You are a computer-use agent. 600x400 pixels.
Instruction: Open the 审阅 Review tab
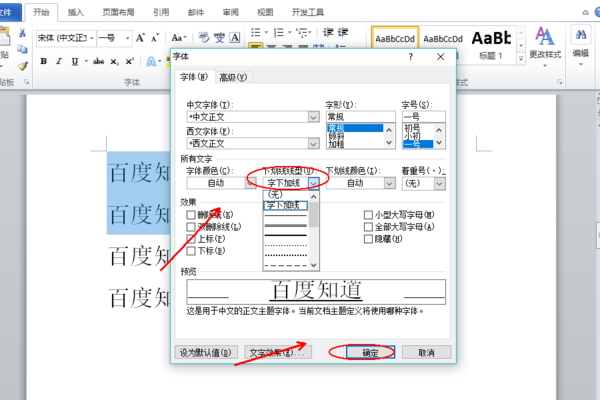pyautogui.click(x=230, y=12)
